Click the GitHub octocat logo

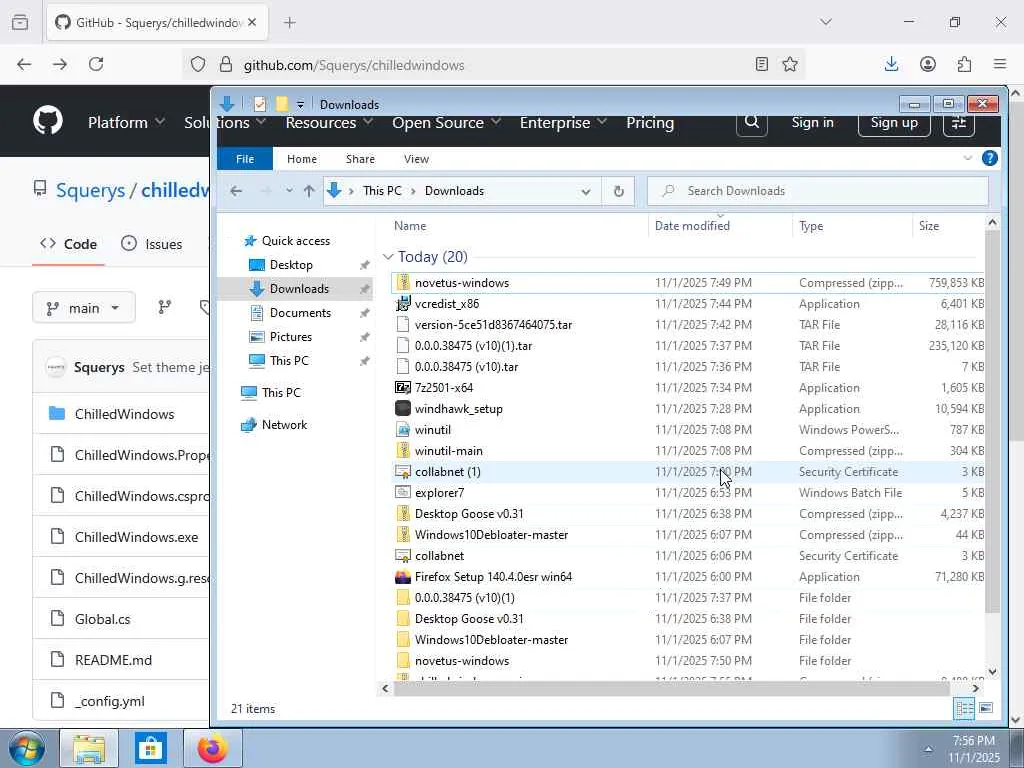pos(48,121)
